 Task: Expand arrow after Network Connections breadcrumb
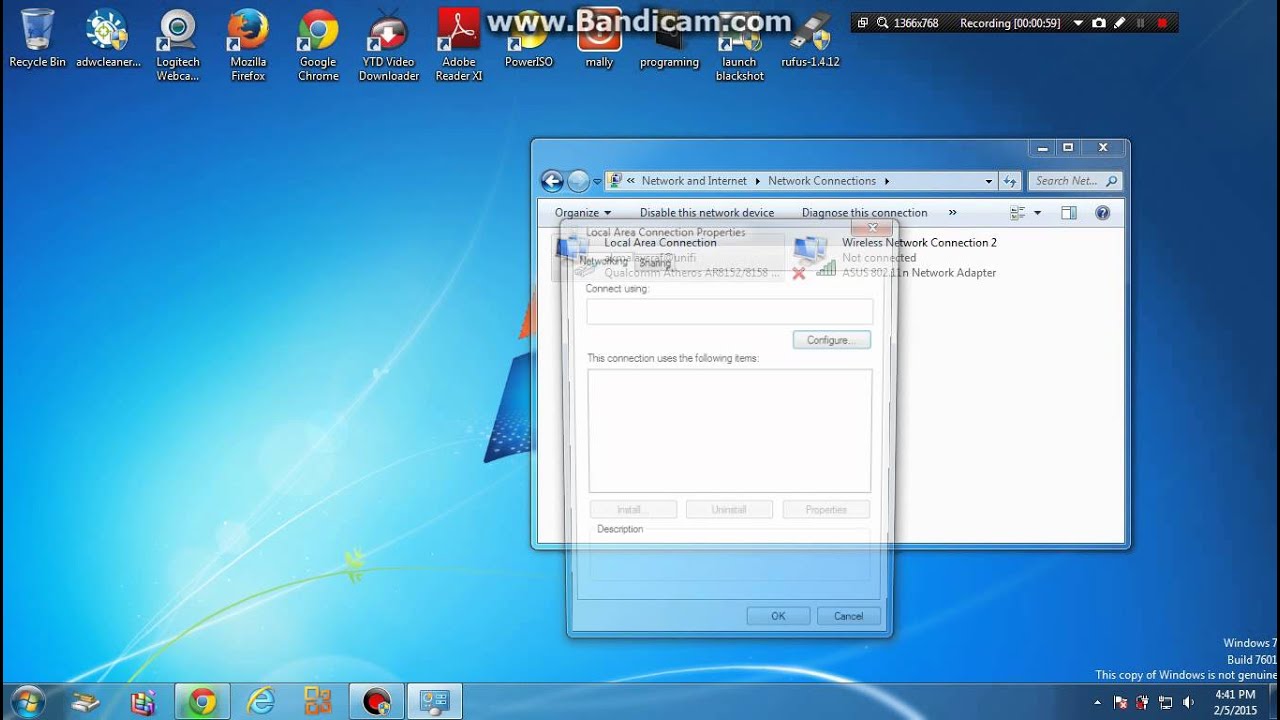coord(886,181)
